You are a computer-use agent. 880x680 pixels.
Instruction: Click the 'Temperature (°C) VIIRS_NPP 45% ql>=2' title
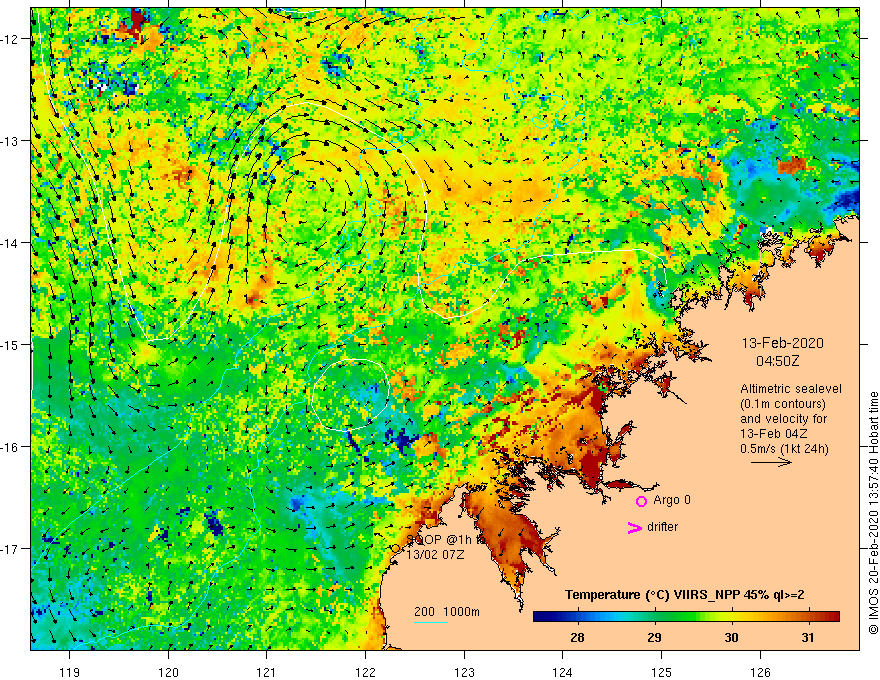pos(685,595)
